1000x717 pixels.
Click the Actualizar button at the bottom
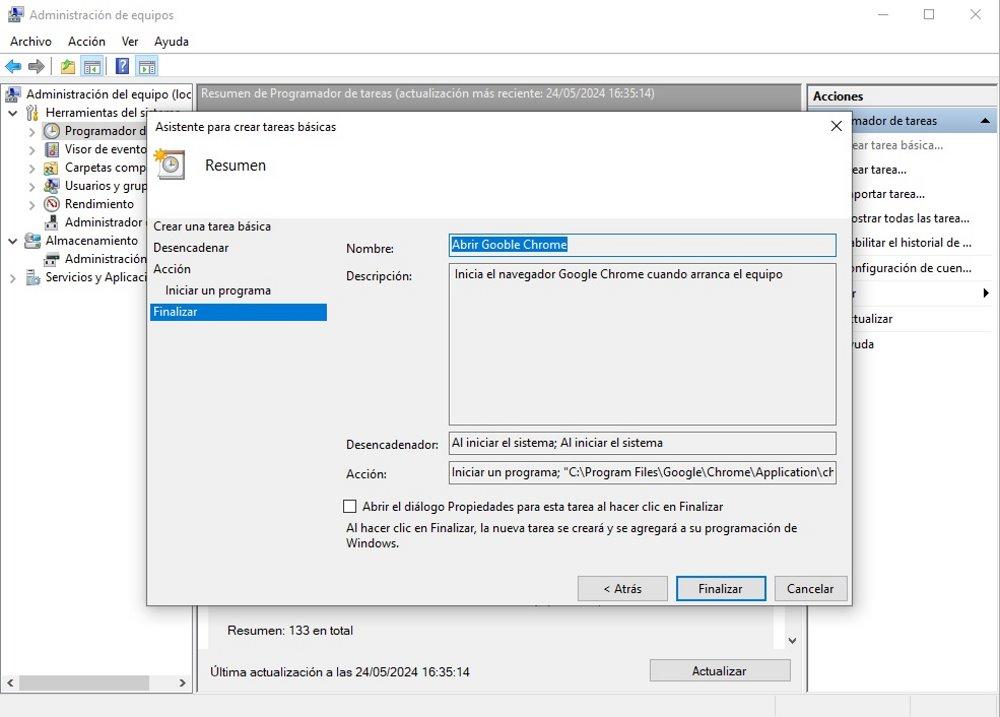click(720, 670)
